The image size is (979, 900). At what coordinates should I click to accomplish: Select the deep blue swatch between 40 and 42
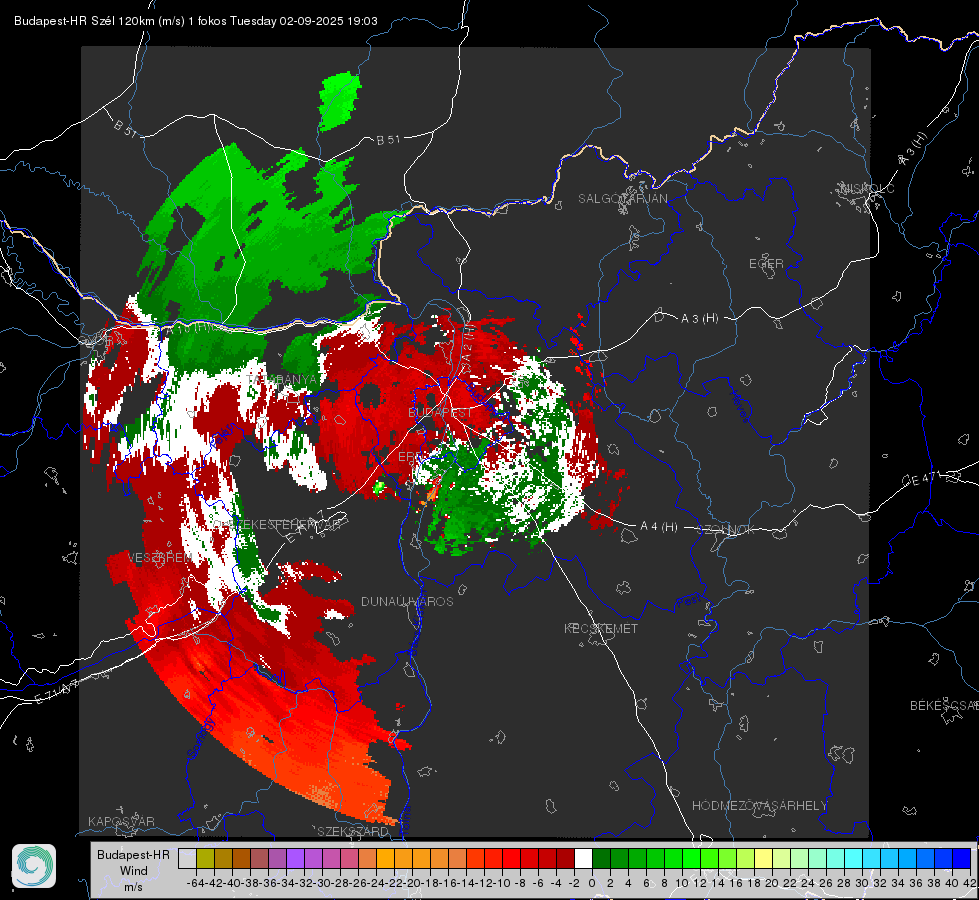[x=962, y=858]
